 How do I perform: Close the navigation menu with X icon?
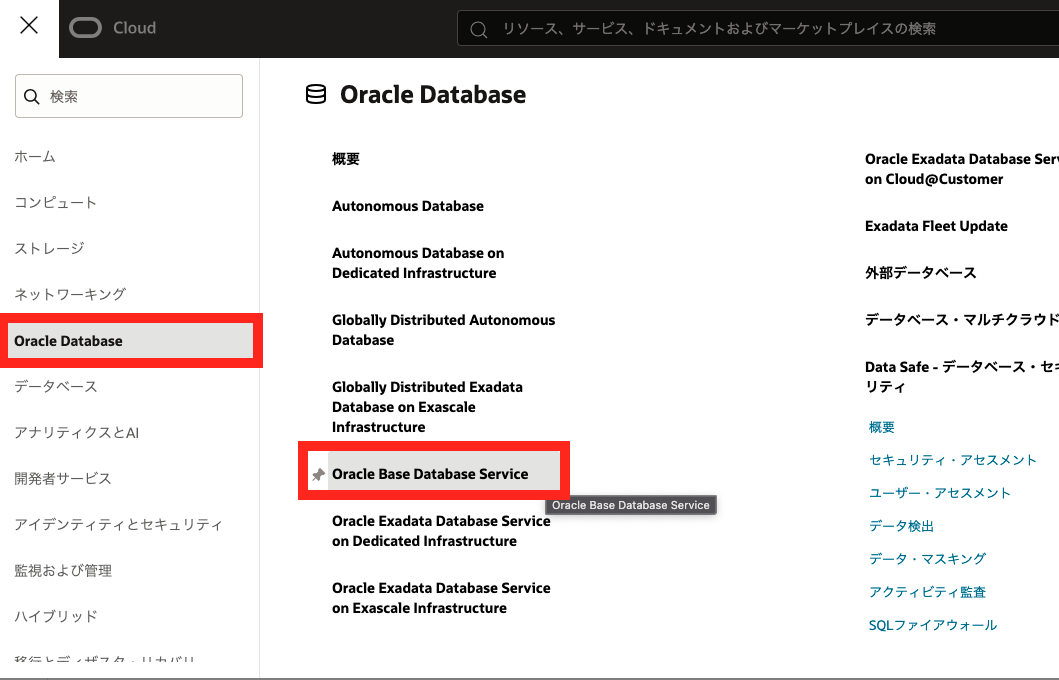[29, 26]
